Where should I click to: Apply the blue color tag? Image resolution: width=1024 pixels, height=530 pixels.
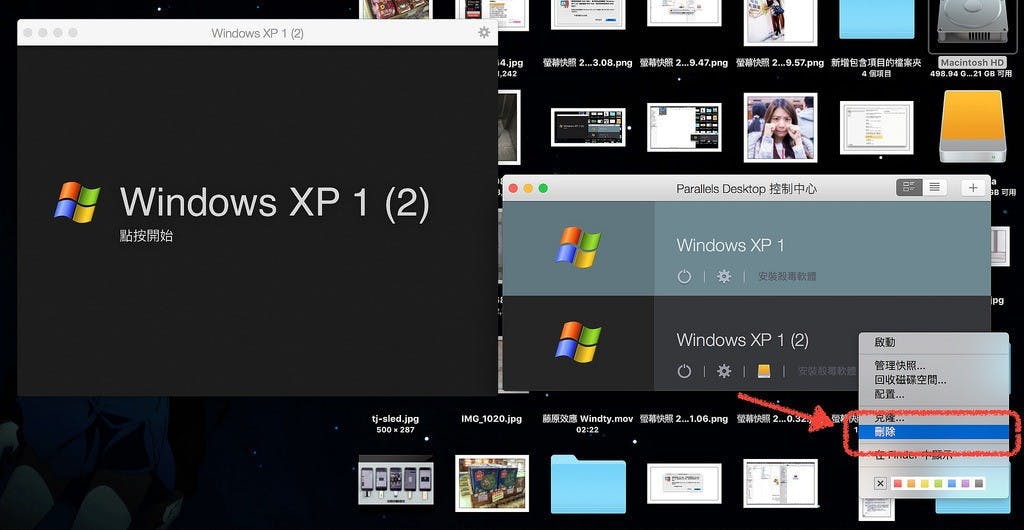point(952,484)
